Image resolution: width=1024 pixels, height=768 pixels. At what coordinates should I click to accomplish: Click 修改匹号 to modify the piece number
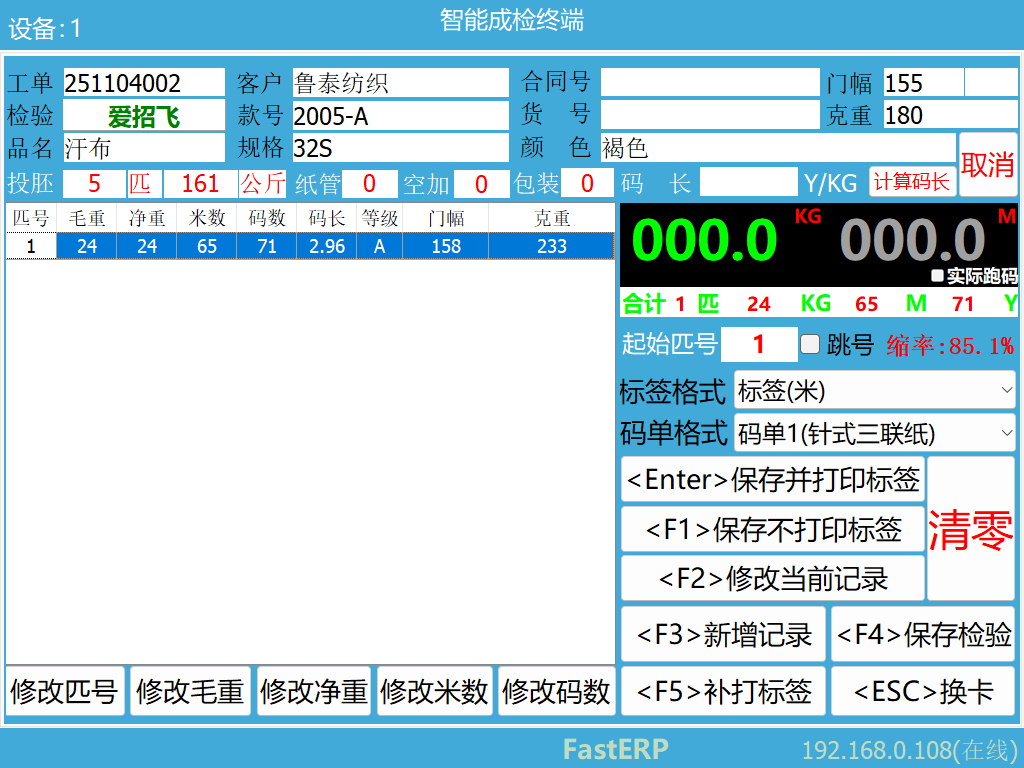point(63,690)
